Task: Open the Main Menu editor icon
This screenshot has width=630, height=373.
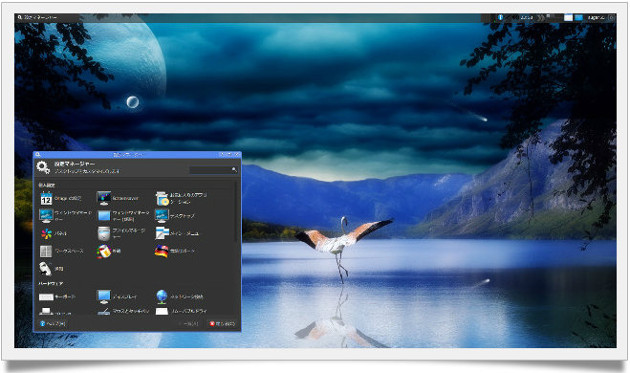Action: coord(162,234)
